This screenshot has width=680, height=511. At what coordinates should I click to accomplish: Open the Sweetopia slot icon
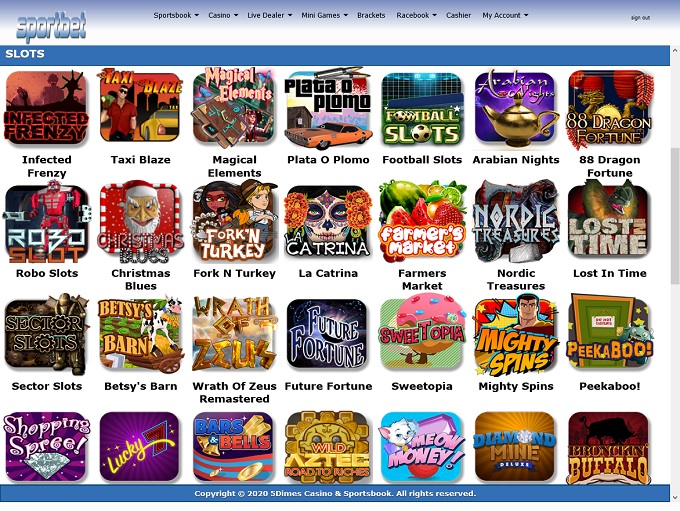coord(422,333)
